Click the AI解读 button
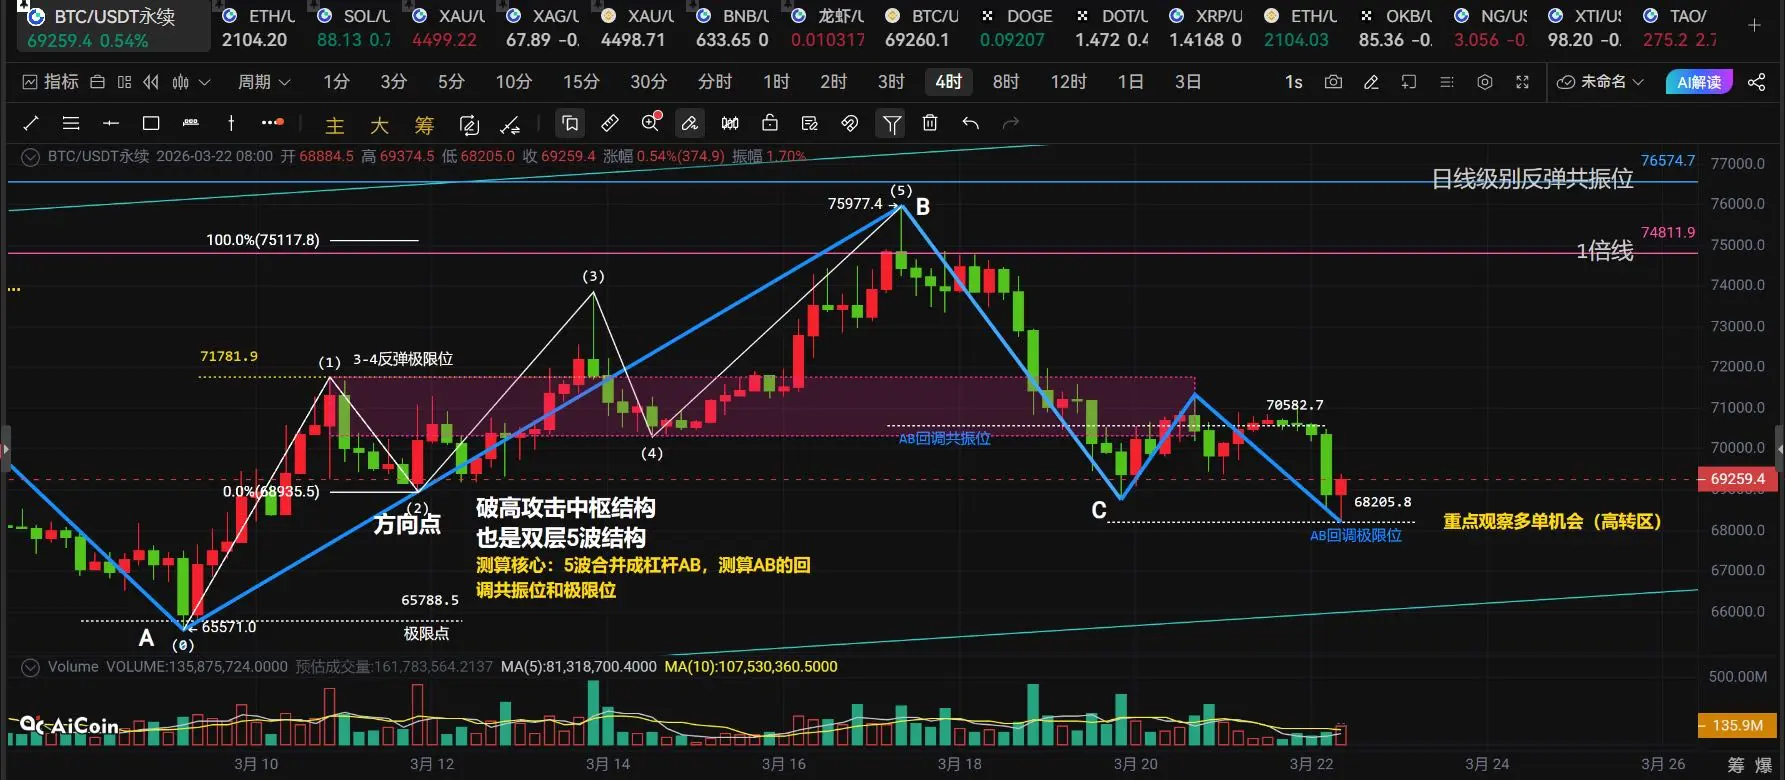 [x=1699, y=82]
